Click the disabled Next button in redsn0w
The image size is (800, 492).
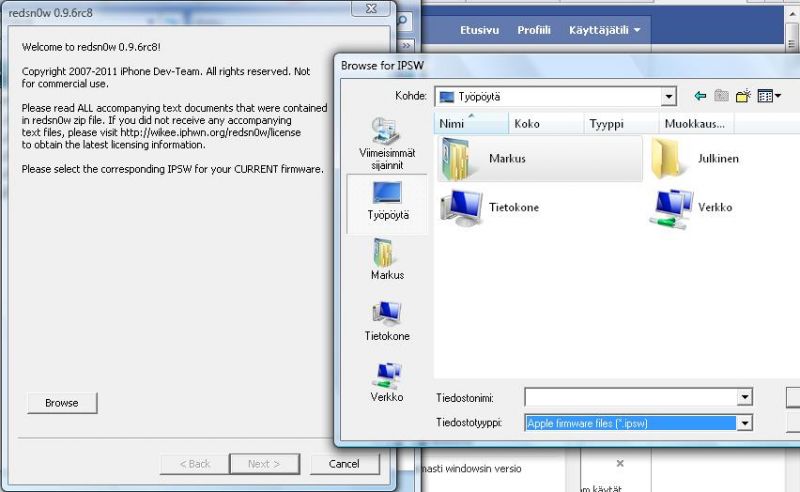coord(264,464)
